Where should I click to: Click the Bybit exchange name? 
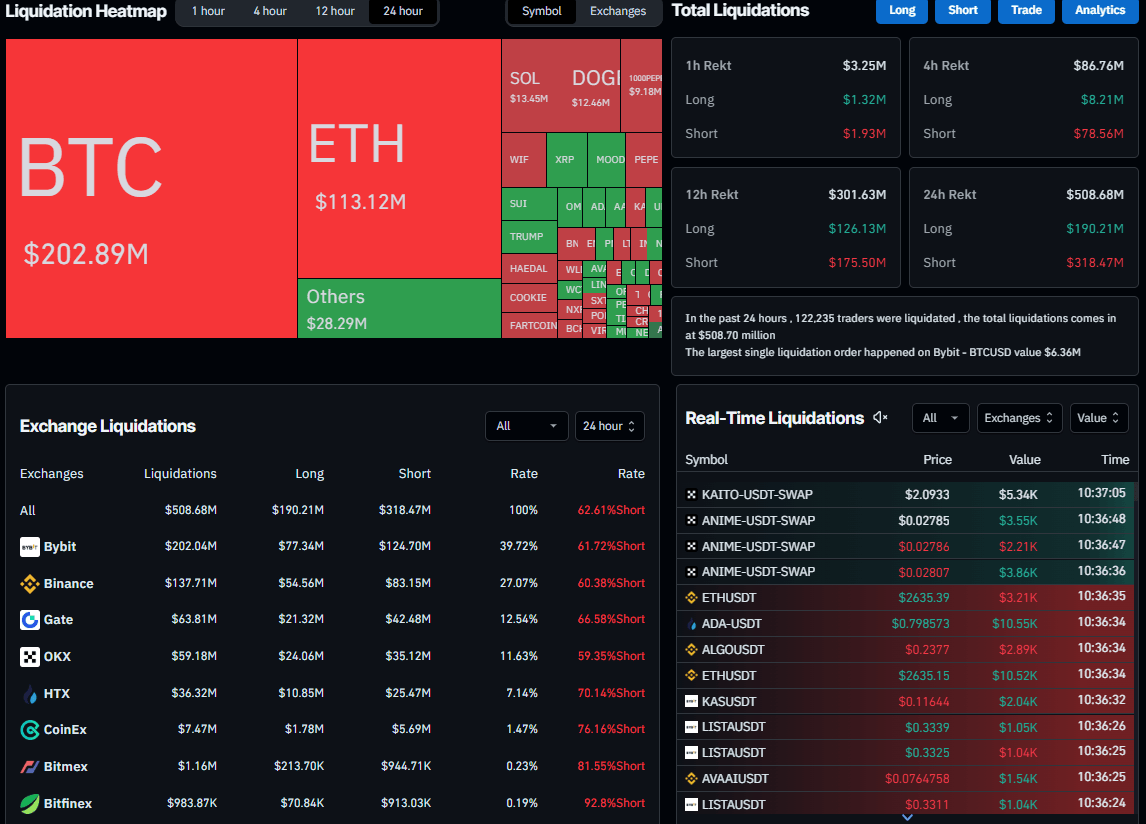click(60, 546)
